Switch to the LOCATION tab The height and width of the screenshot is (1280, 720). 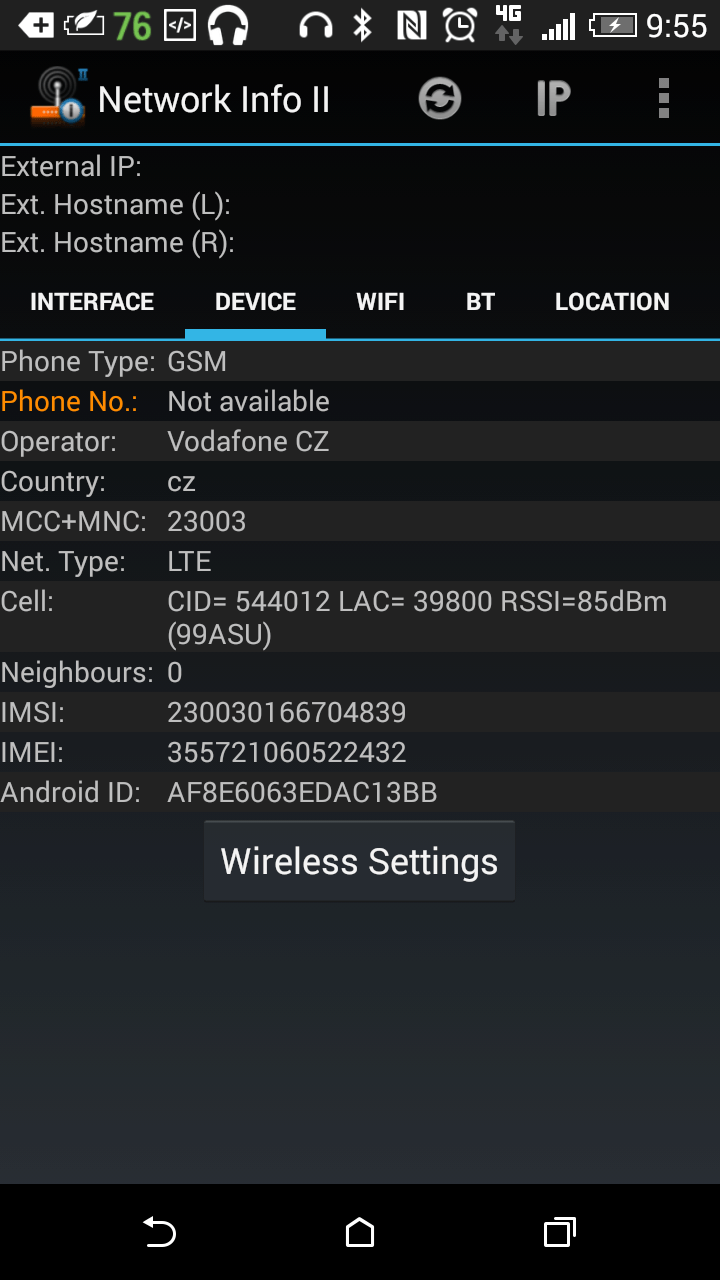click(x=612, y=302)
